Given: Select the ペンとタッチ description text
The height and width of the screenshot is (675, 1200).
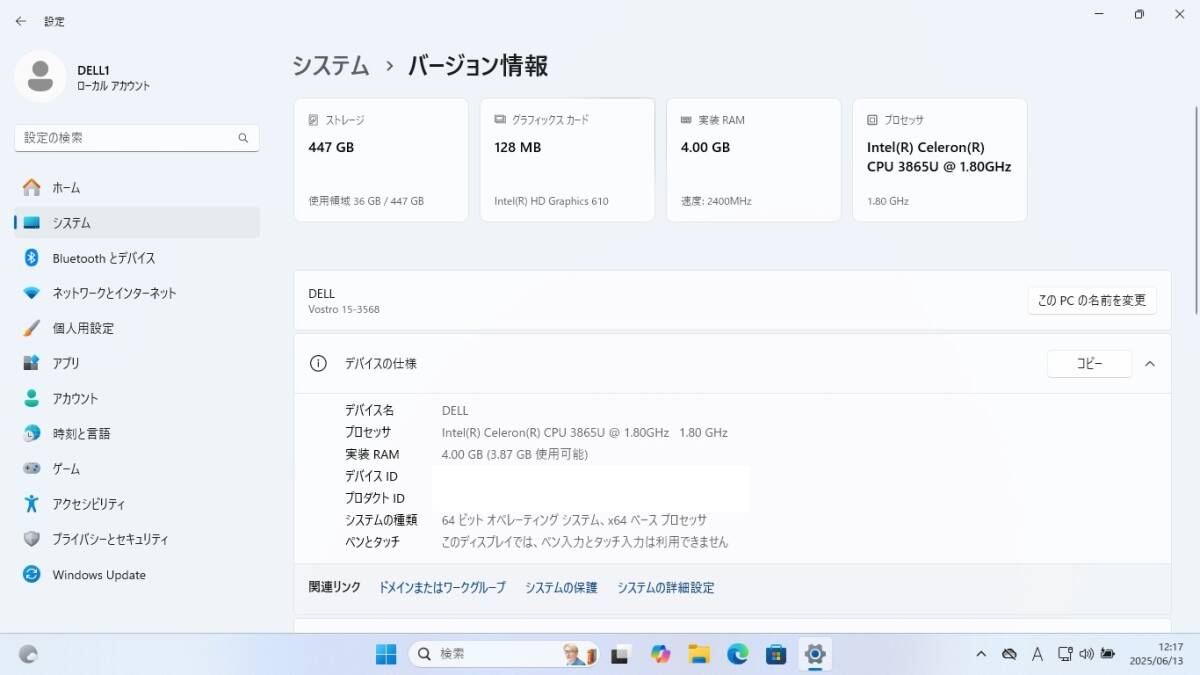Looking at the screenshot, I should coord(585,542).
